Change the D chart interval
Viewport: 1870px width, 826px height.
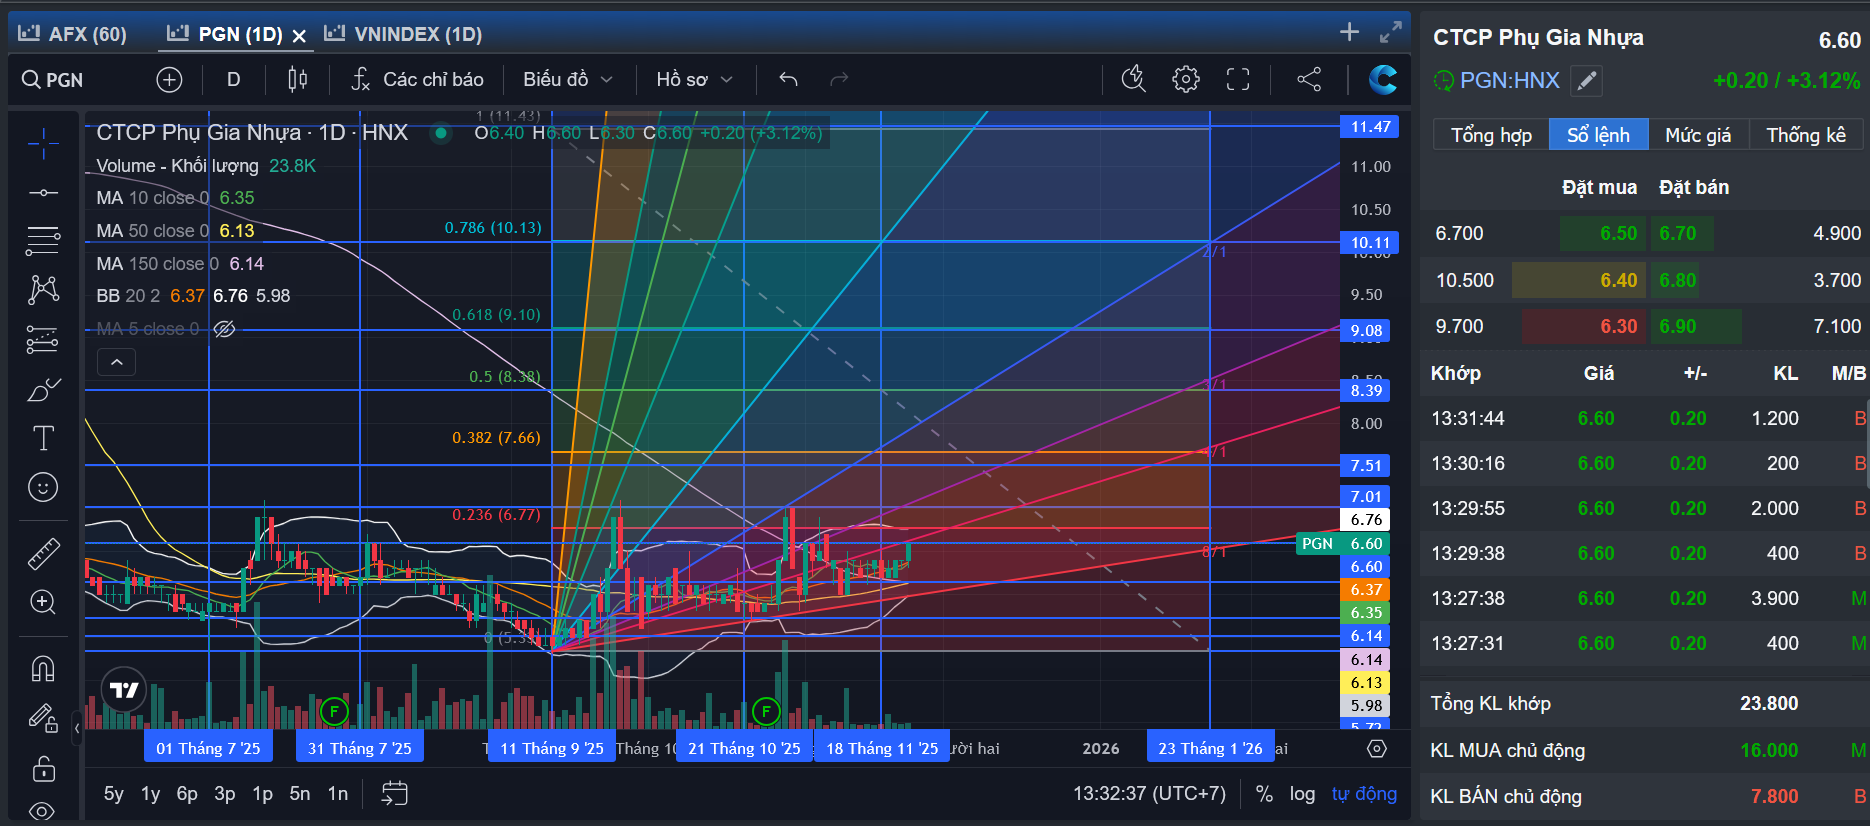(x=233, y=80)
